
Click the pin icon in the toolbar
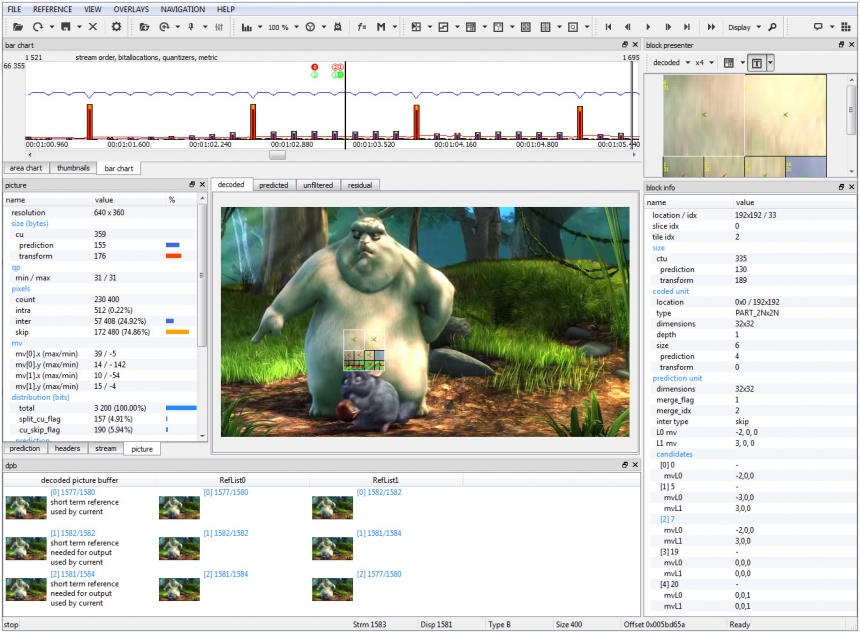[191, 27]
